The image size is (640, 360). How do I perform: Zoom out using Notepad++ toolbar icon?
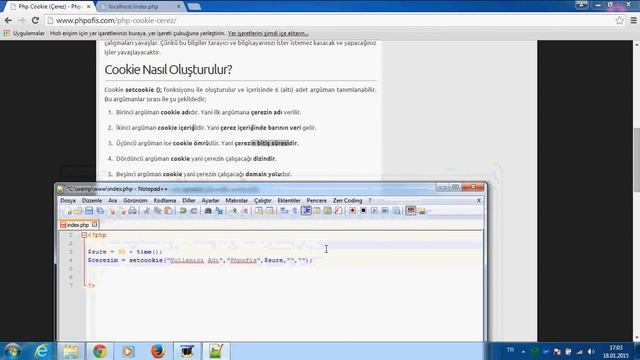click(245, 211)
